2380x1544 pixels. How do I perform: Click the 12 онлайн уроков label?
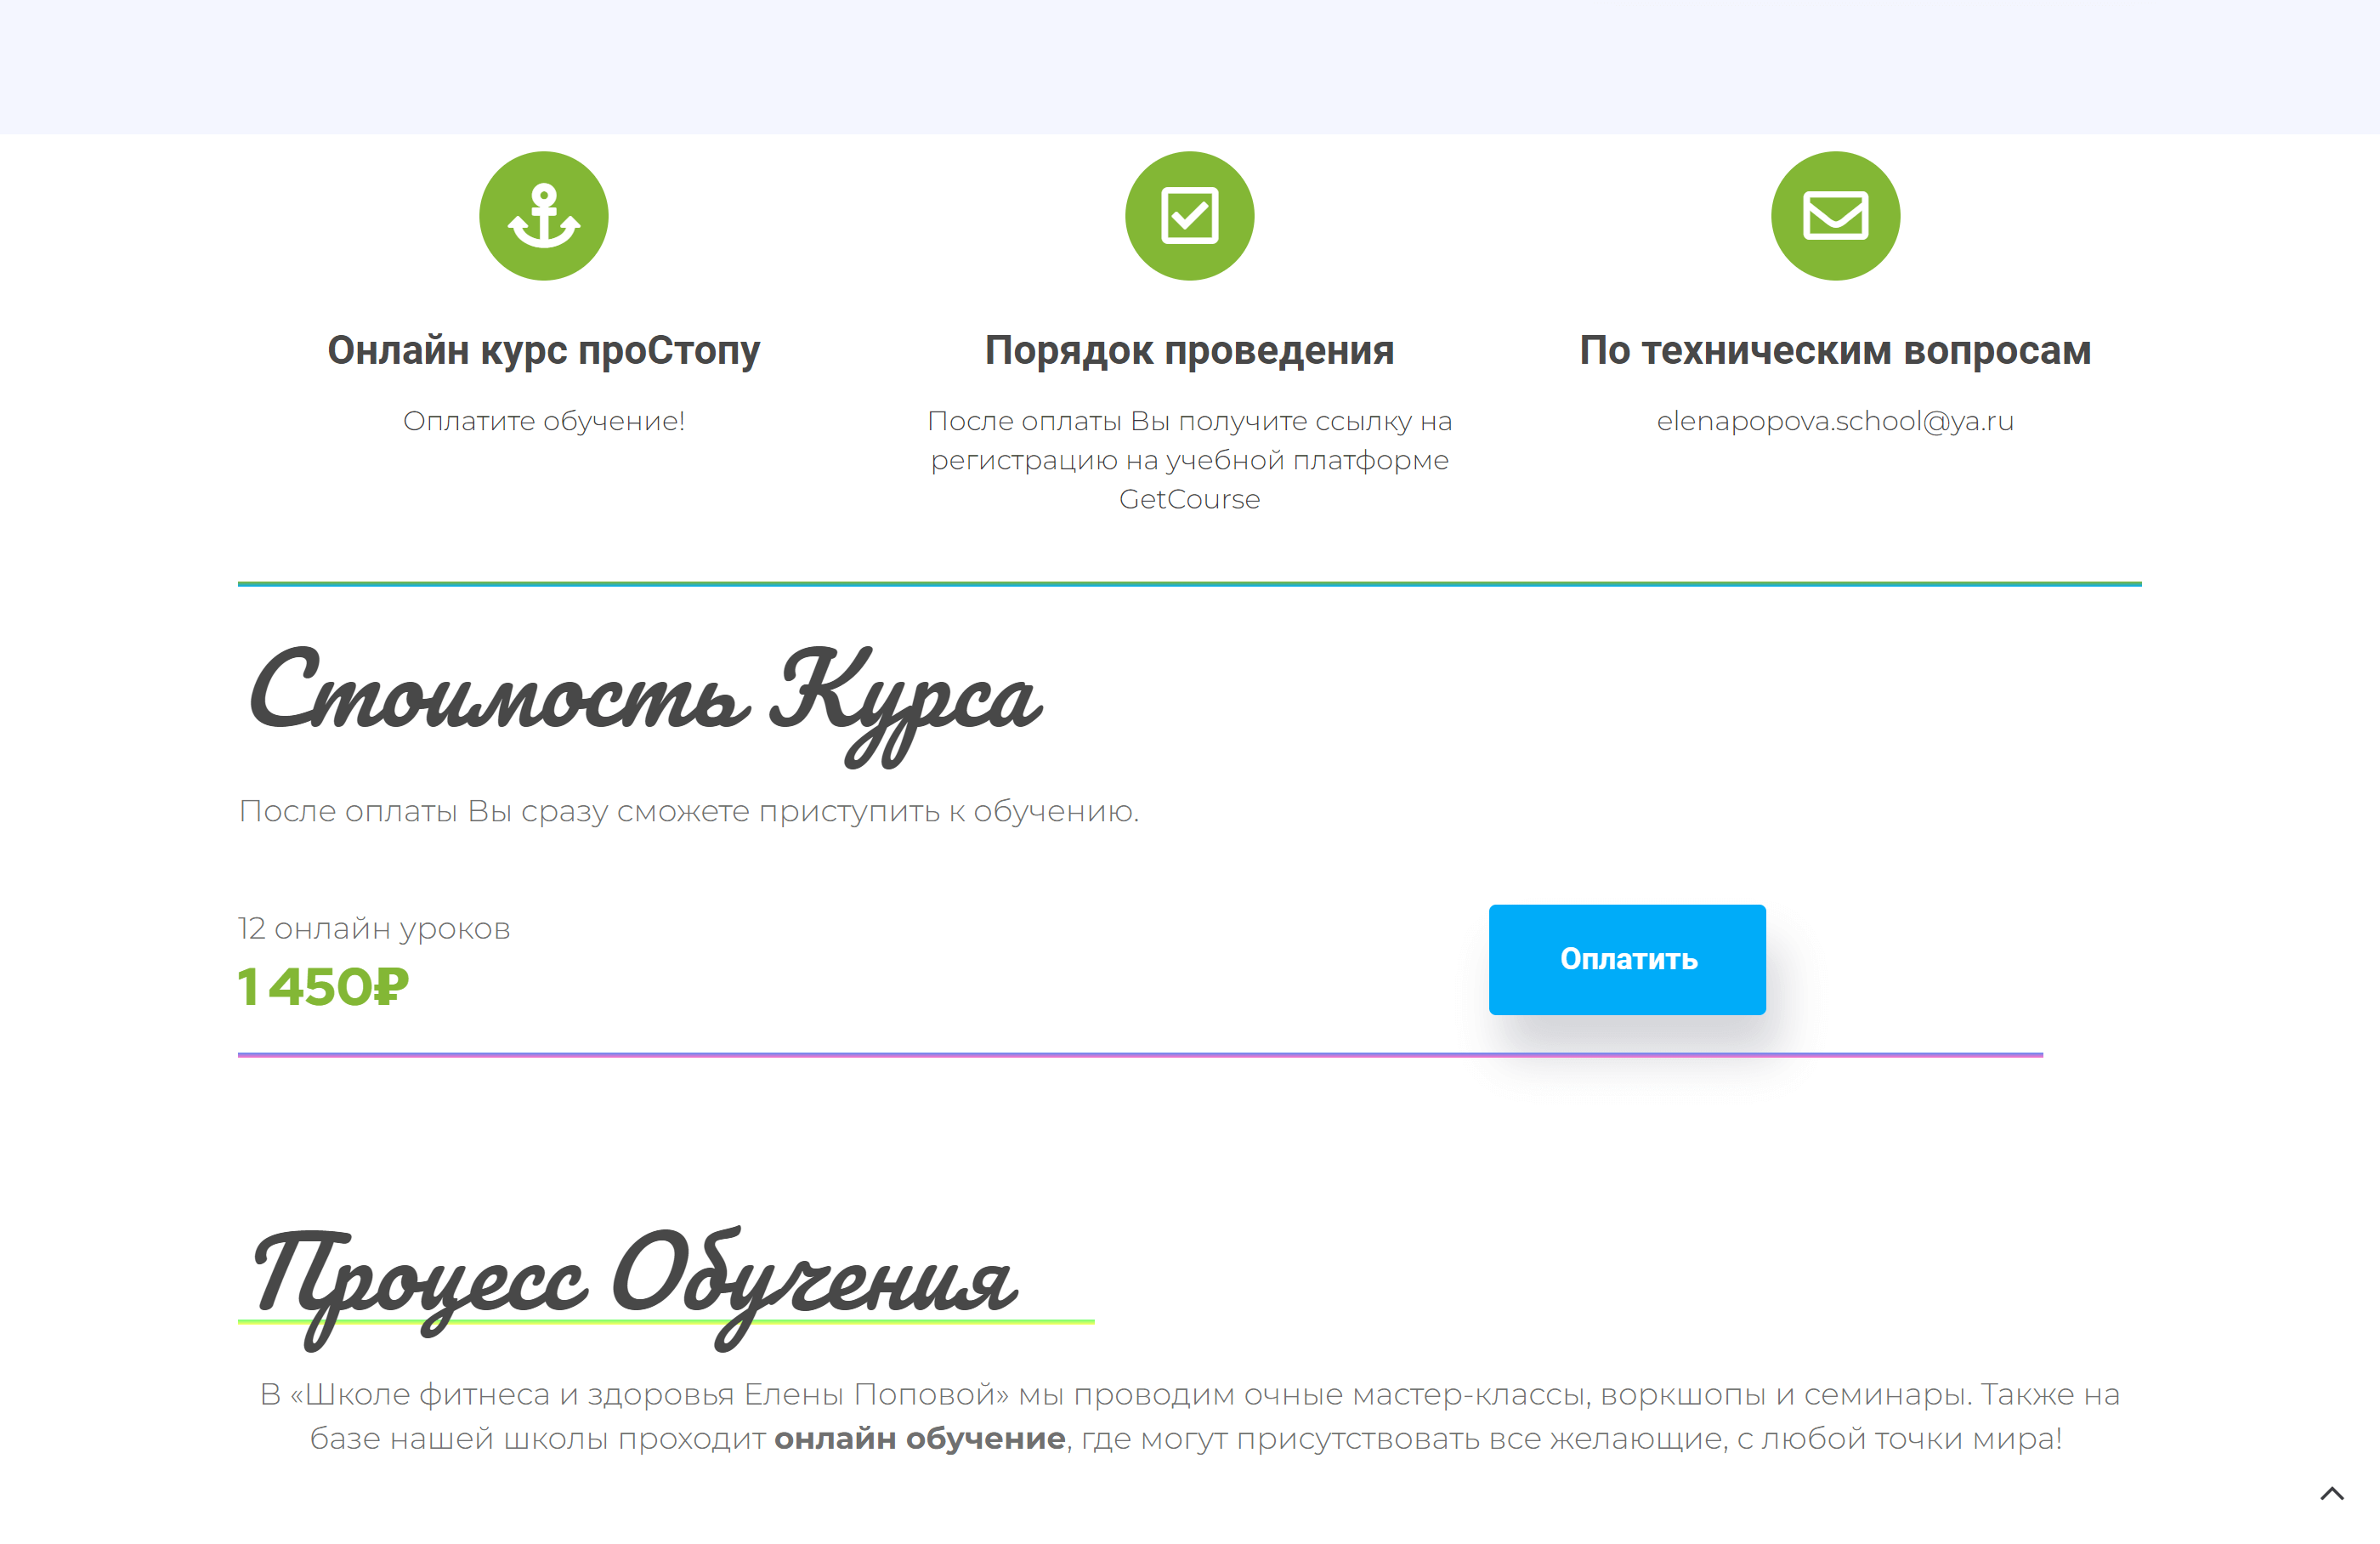pyautogui.click(x=374, y=929)
